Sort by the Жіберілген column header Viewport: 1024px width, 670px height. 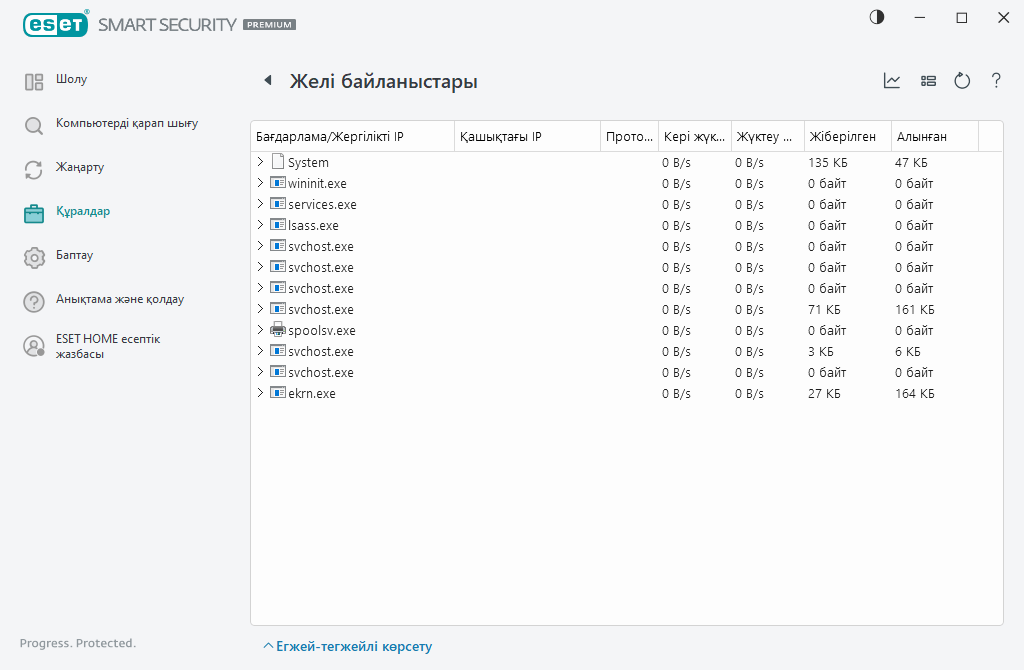tap(842, 136)
